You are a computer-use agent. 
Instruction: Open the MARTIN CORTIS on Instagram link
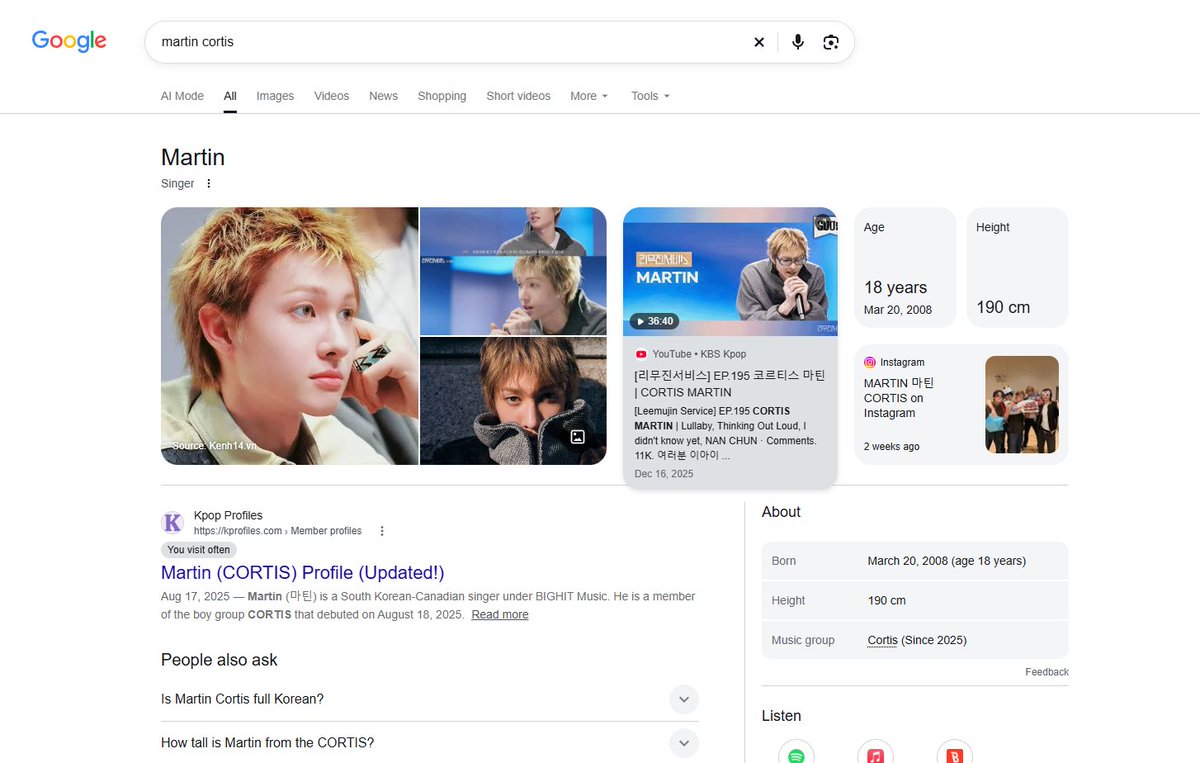[899, 398]
